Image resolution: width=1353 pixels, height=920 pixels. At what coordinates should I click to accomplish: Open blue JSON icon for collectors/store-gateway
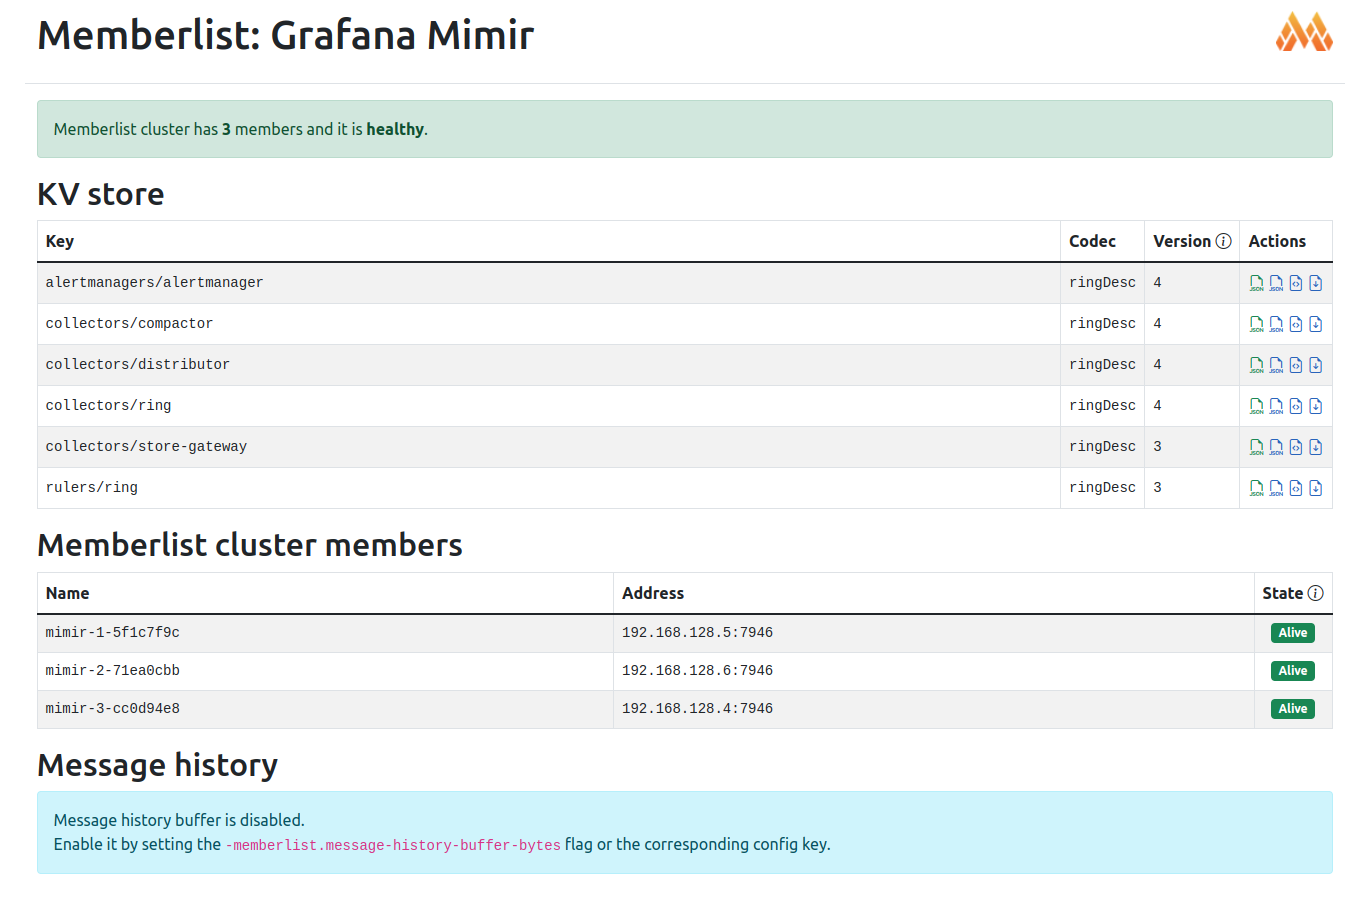pyautogui.click(x=1276, y=447)
